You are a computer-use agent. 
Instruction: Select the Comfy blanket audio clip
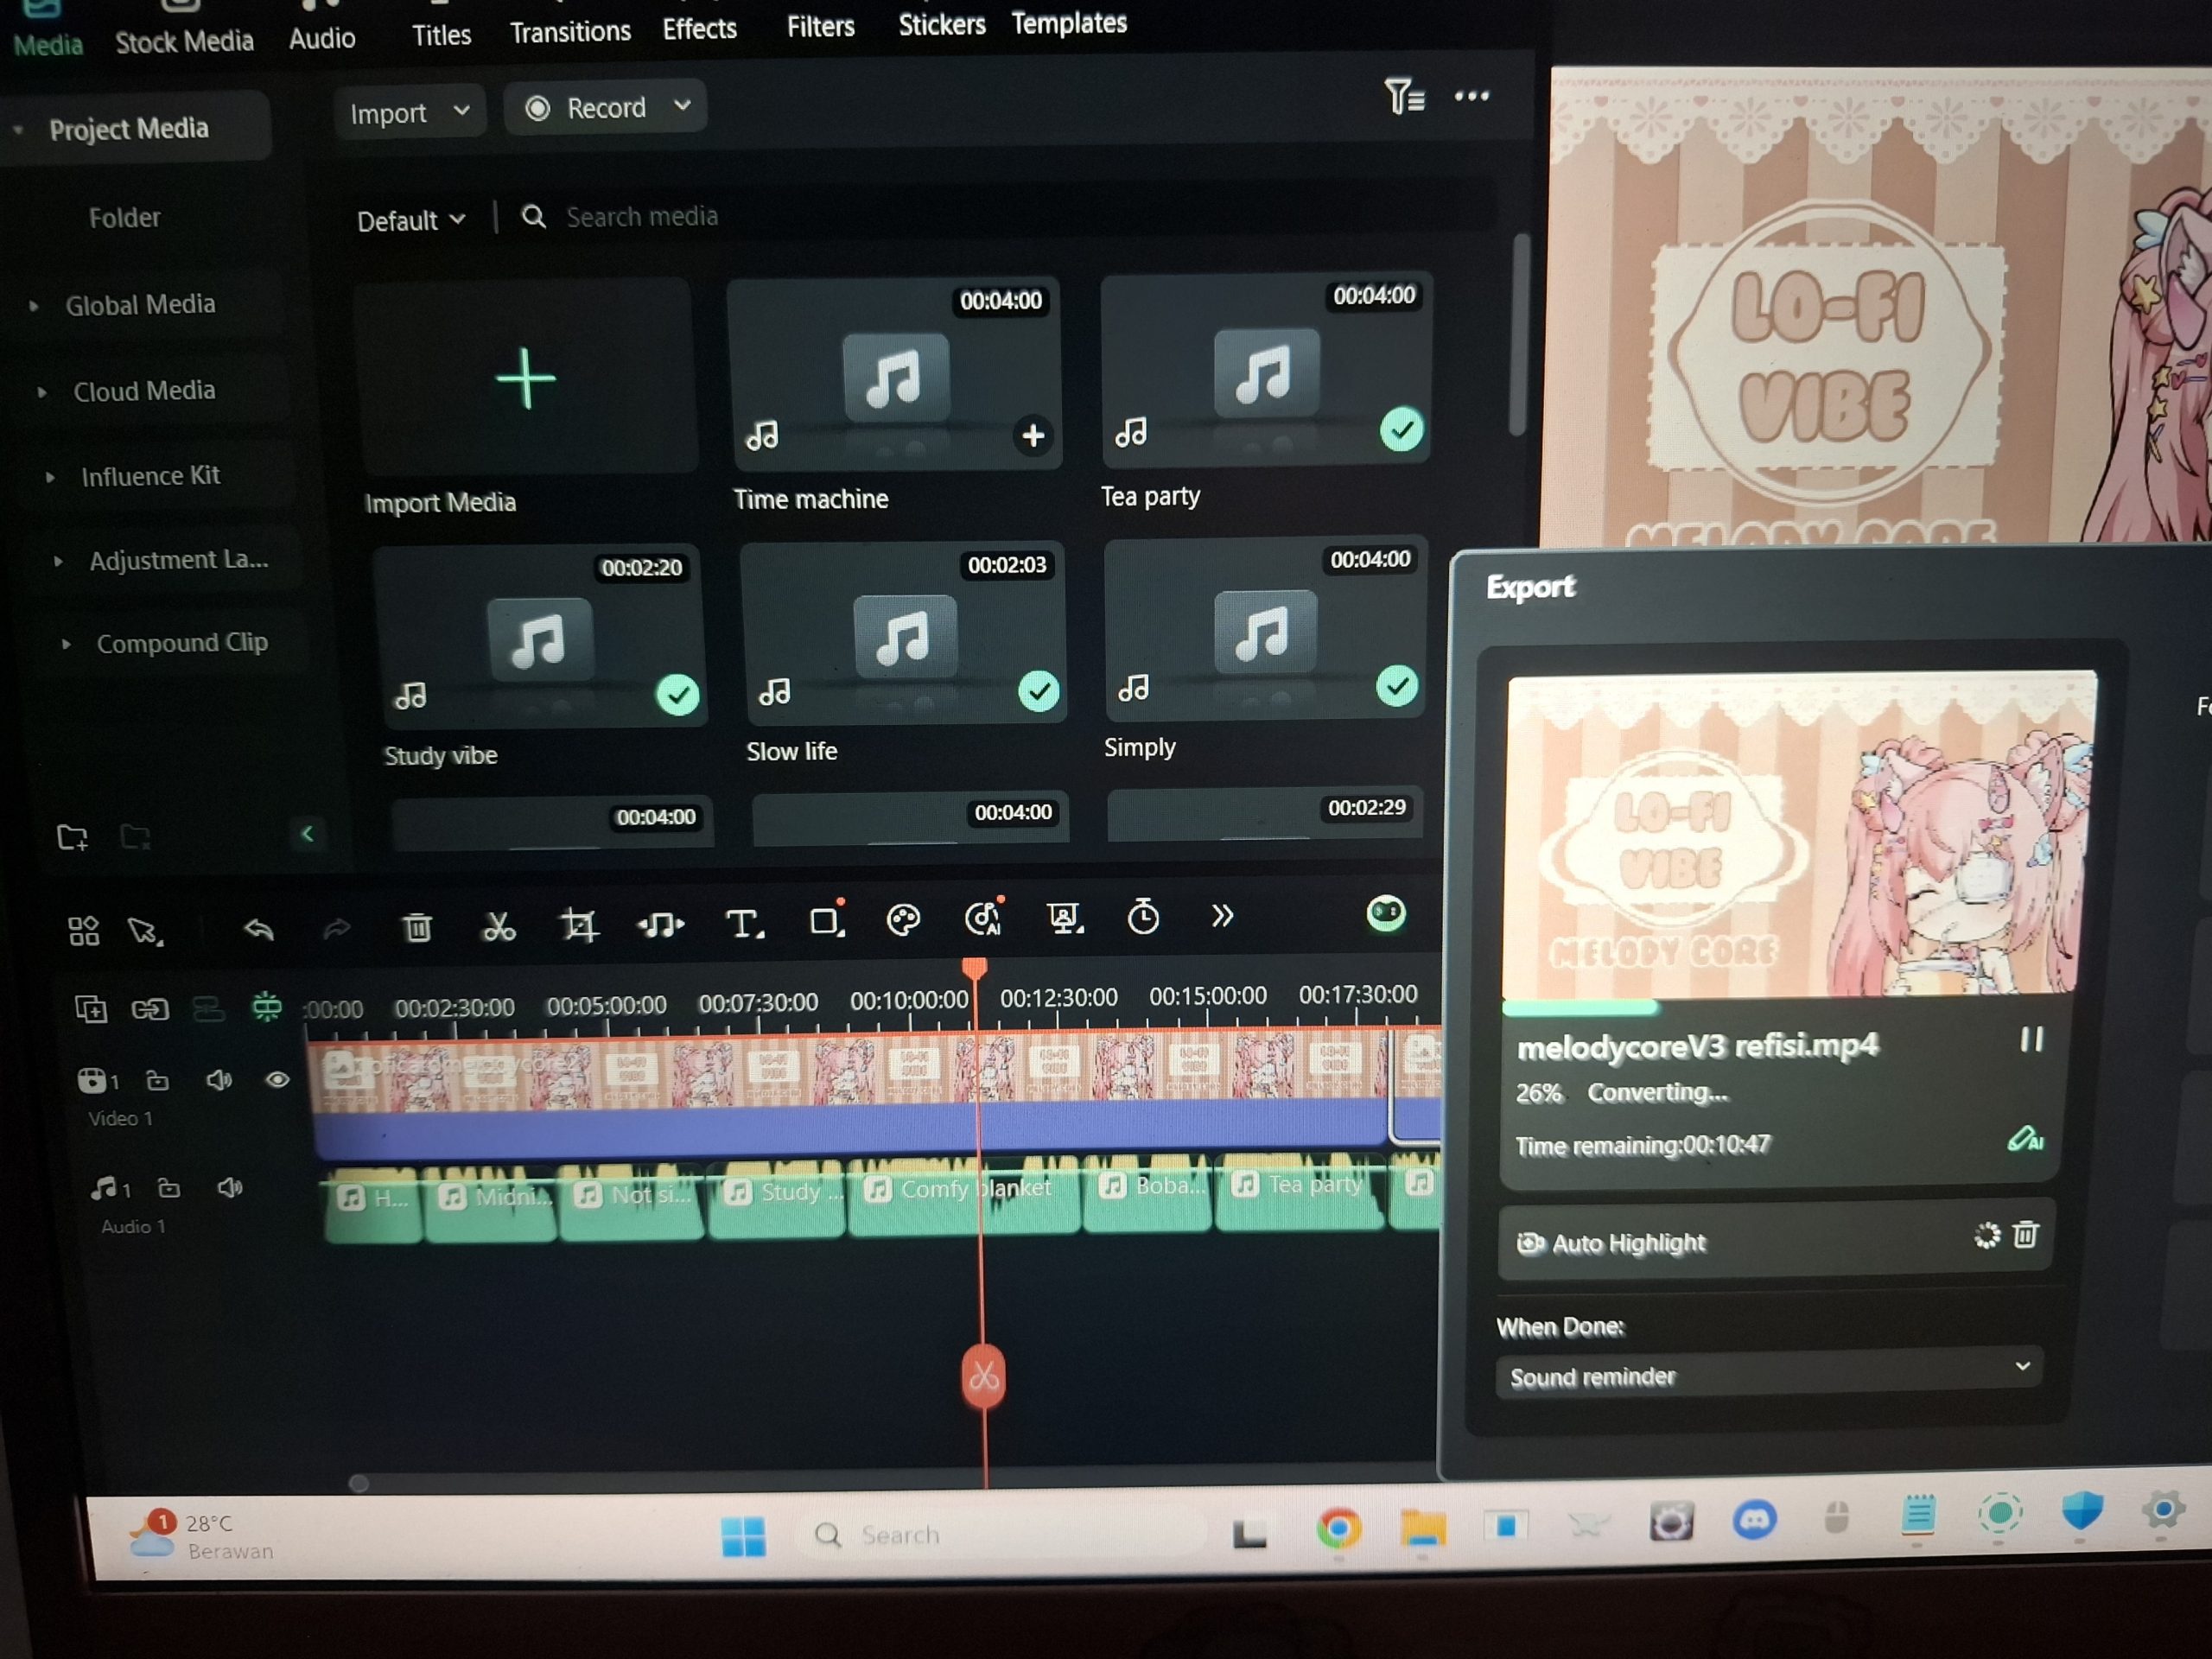964,1195
